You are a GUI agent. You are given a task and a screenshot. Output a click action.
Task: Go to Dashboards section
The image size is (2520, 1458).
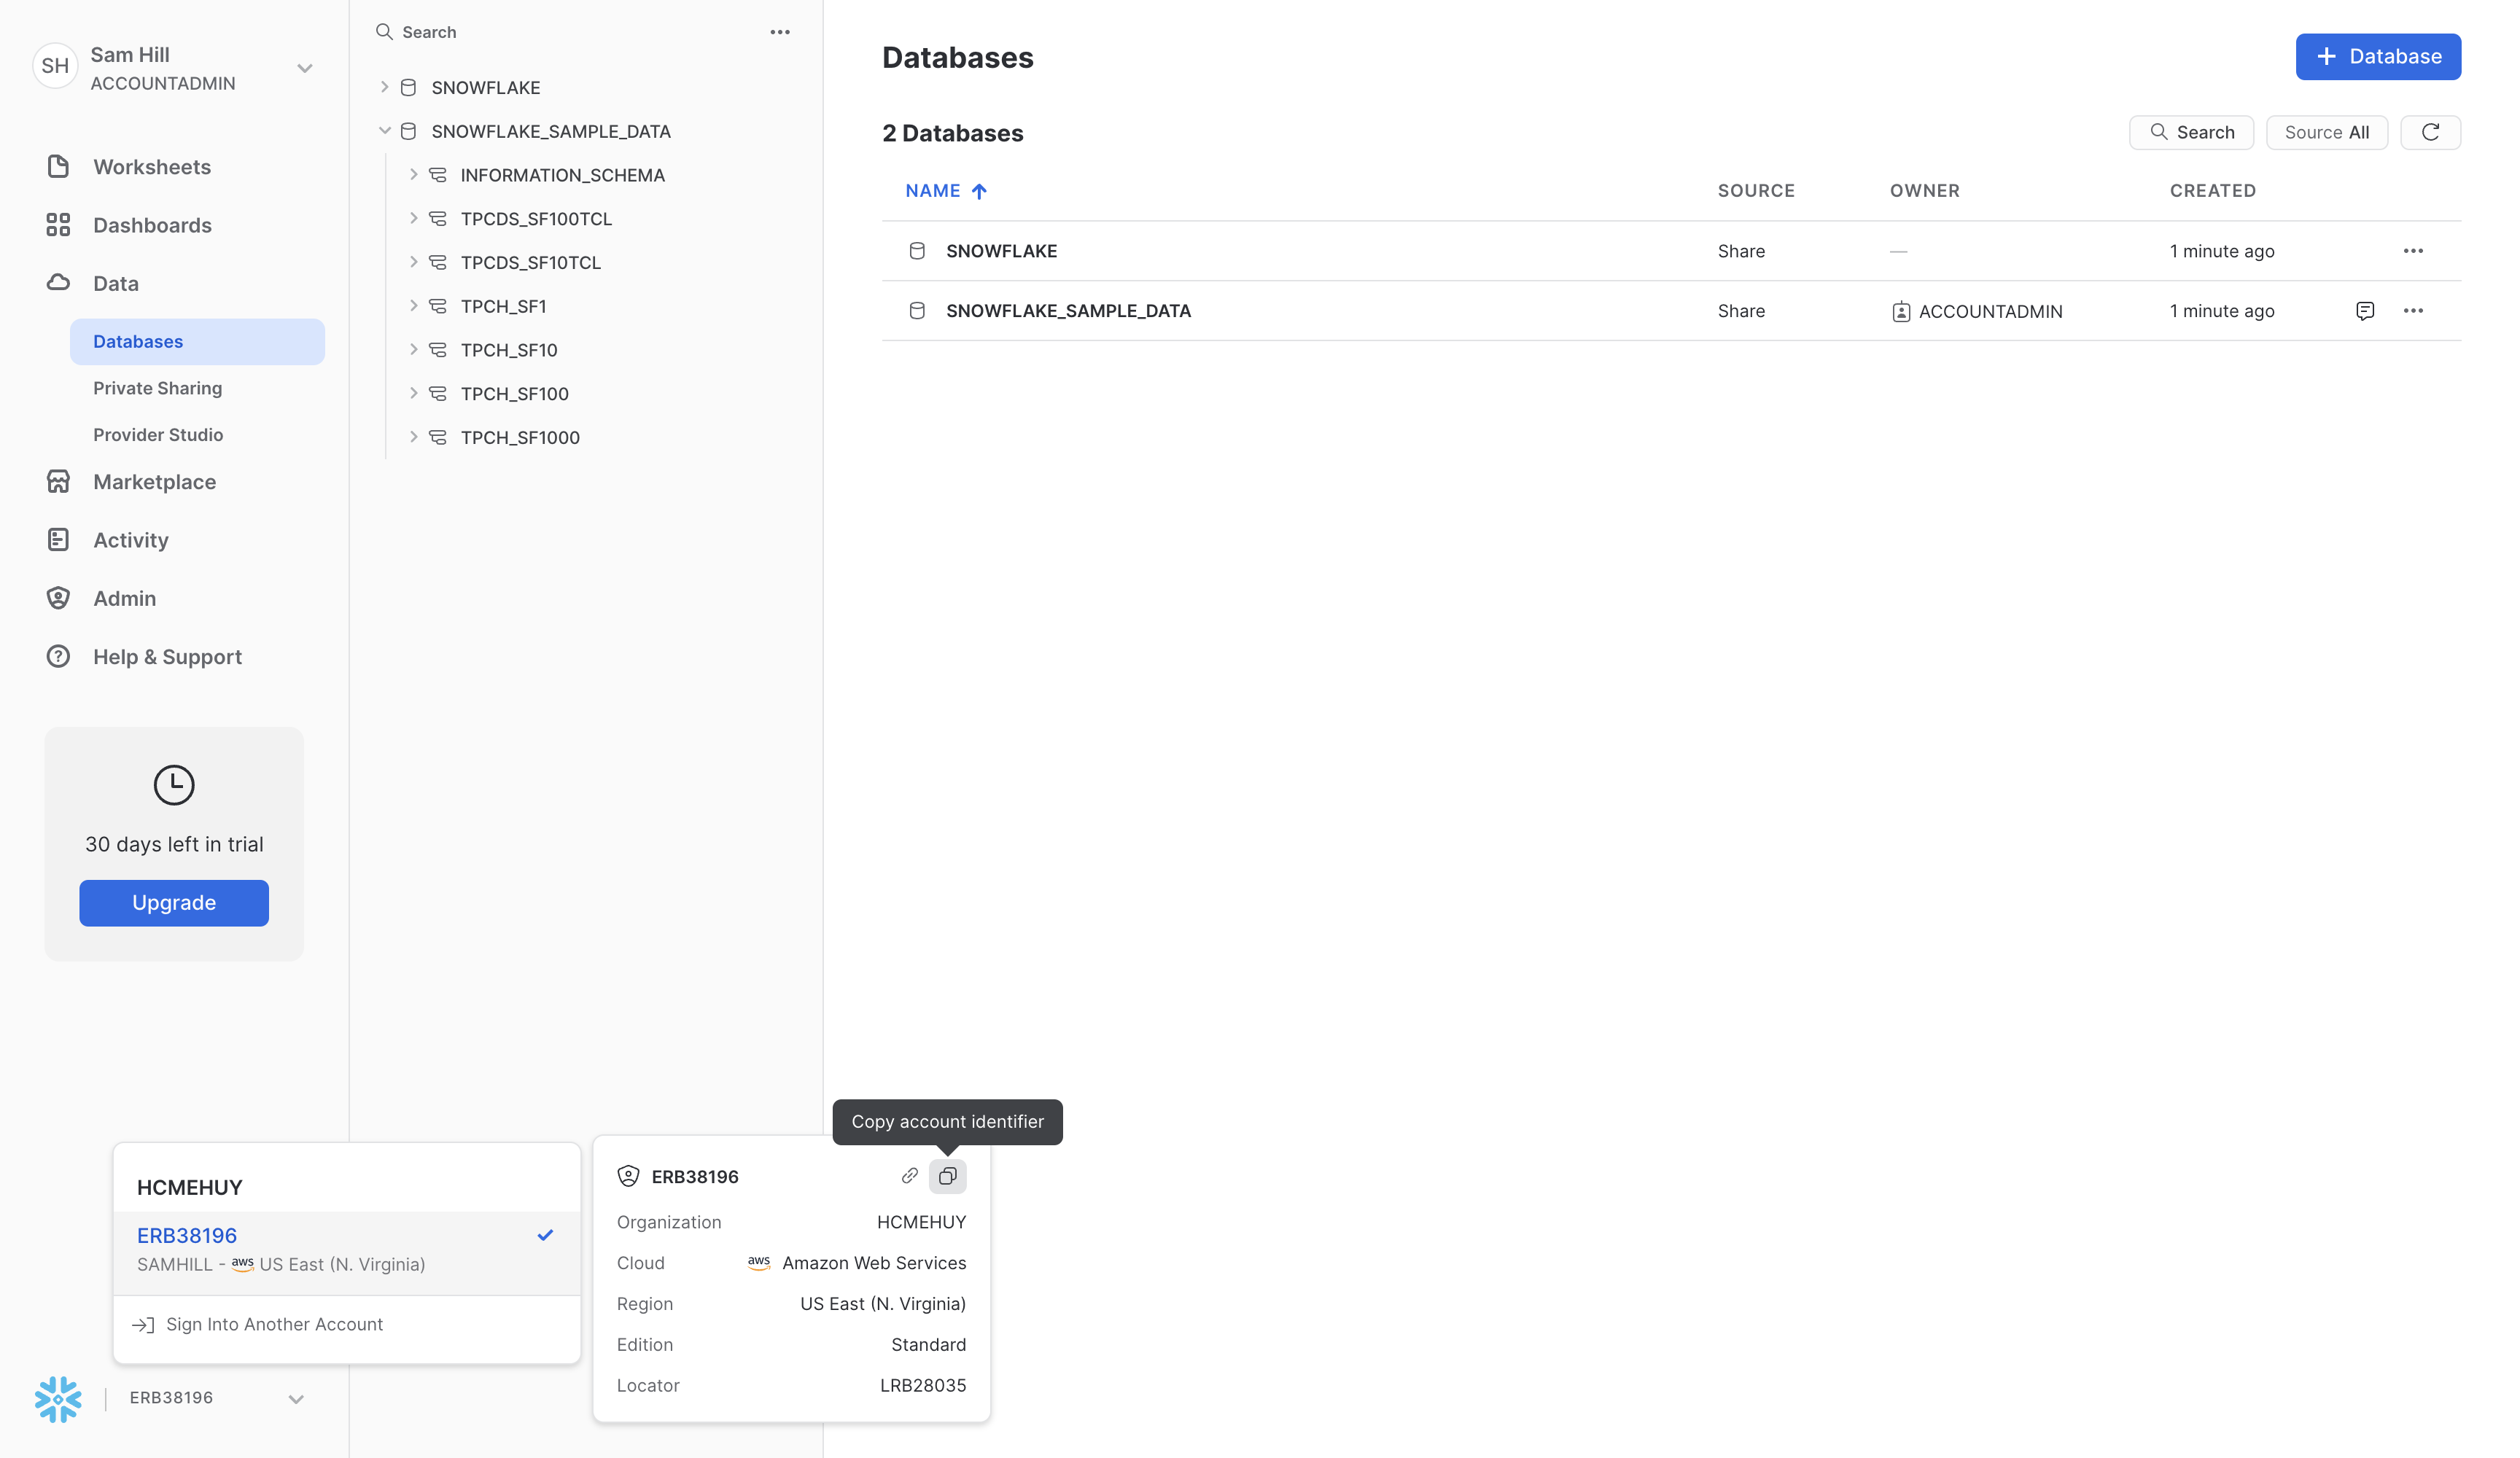152,225
